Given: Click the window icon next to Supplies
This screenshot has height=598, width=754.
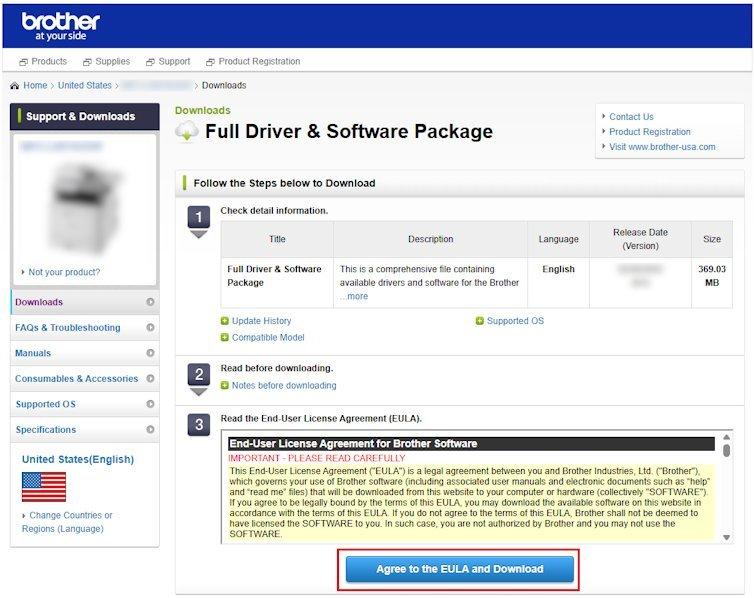Looking at the screenshot, I should (87, 62).
